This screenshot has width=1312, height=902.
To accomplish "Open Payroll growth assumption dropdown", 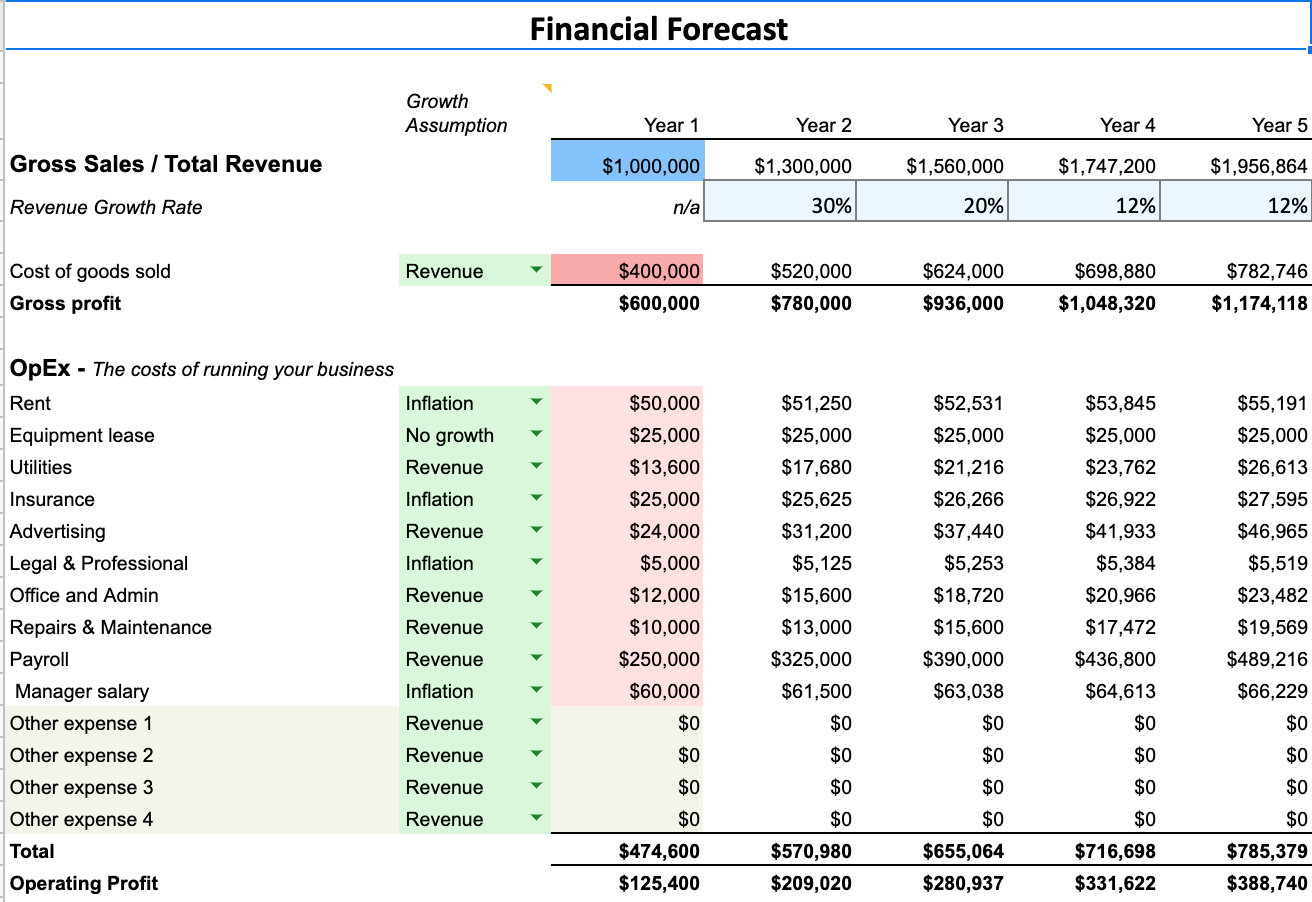I will (x=536, y=658).
